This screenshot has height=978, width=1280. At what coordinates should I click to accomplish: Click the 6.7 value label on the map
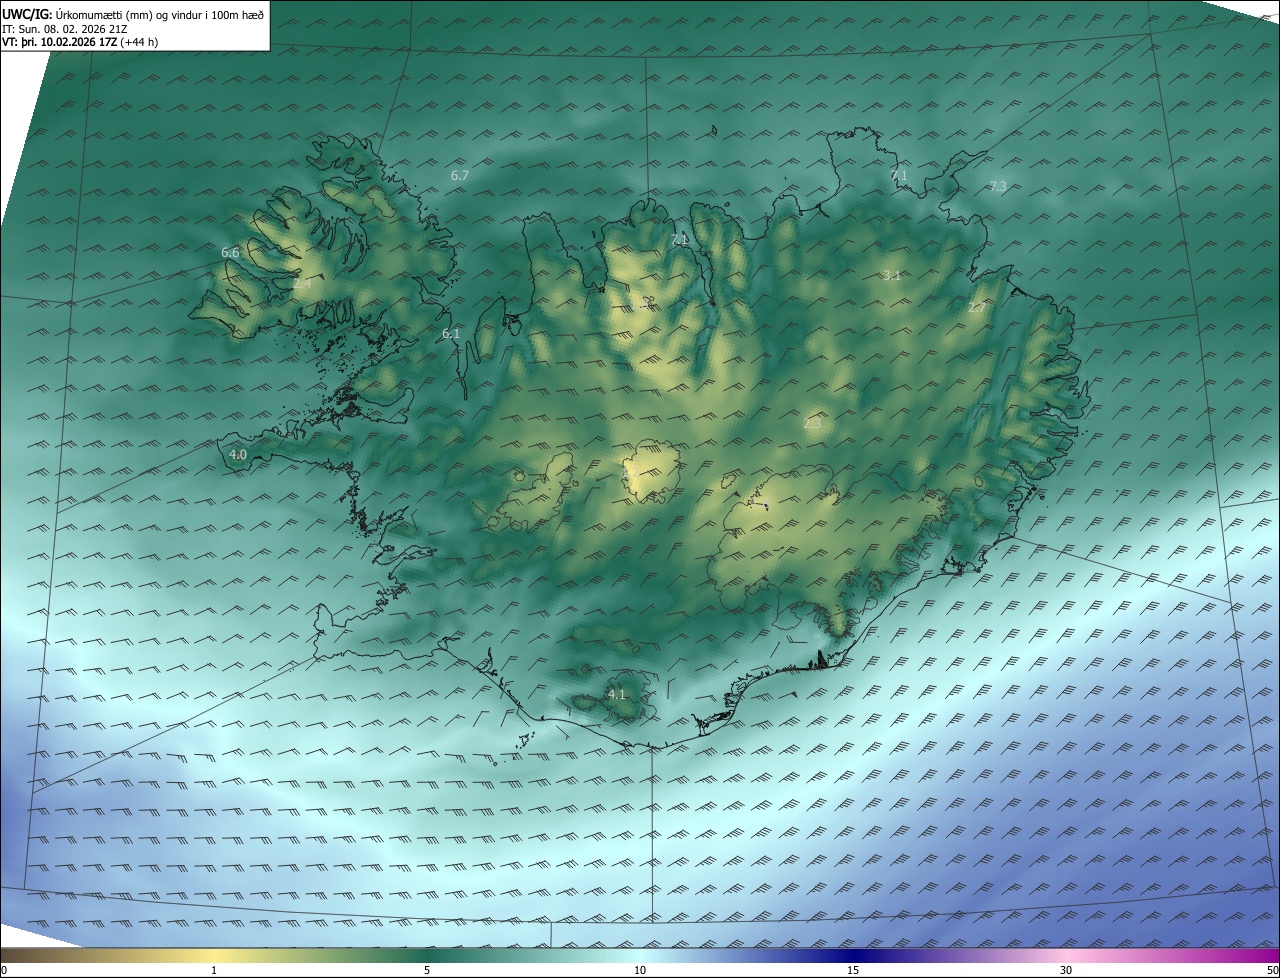[x=460, y=175]
